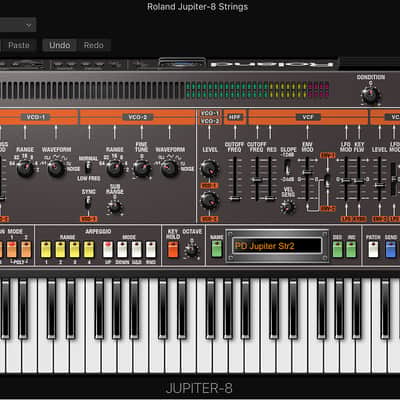Click the VCO-1 Range knob
The height and width of the screenshot is (400, 400).
point(25,168)
